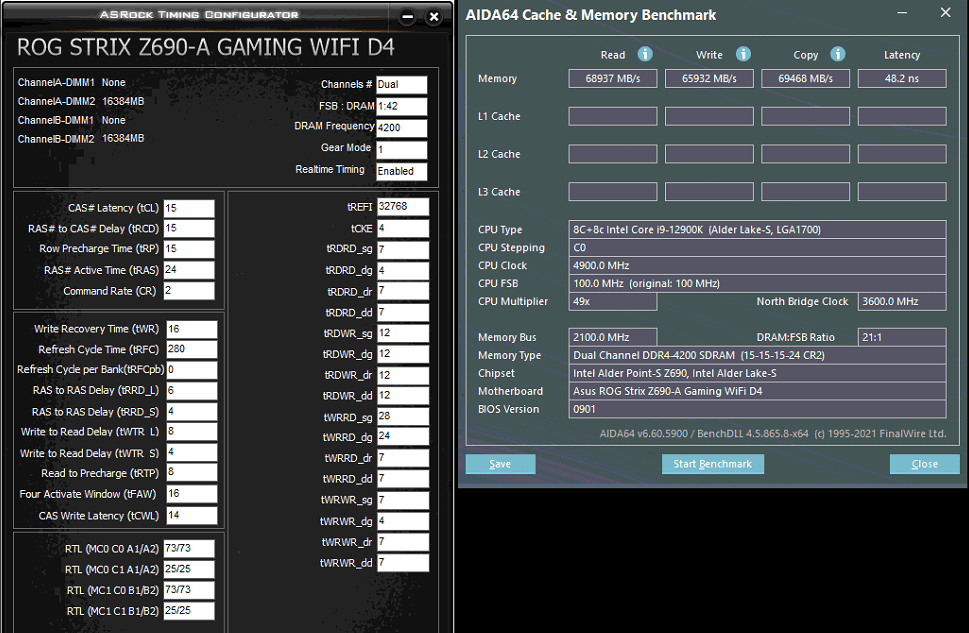Click the Four Activate Window (tFAW) field
This screenshot has height=633, width=969.
pos(192,494)
